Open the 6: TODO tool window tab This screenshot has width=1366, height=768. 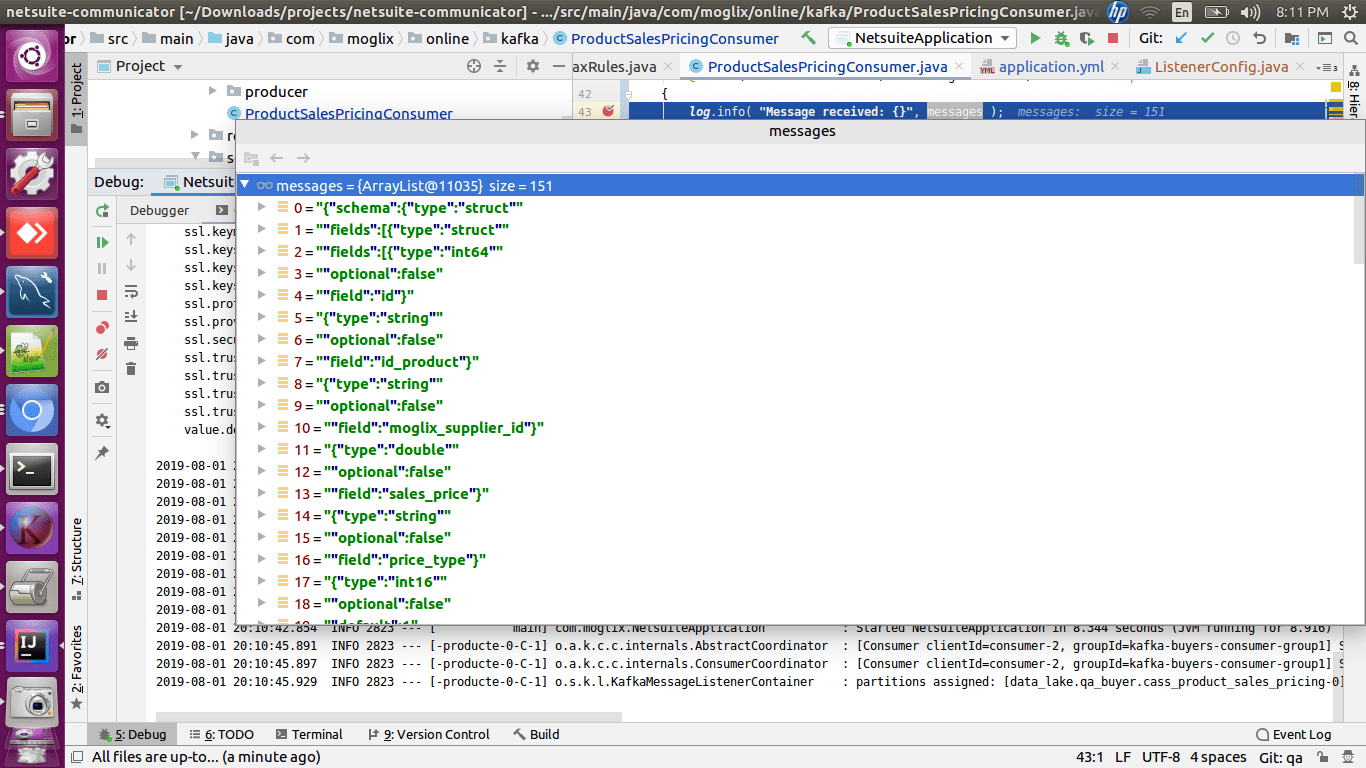[220, 734]
